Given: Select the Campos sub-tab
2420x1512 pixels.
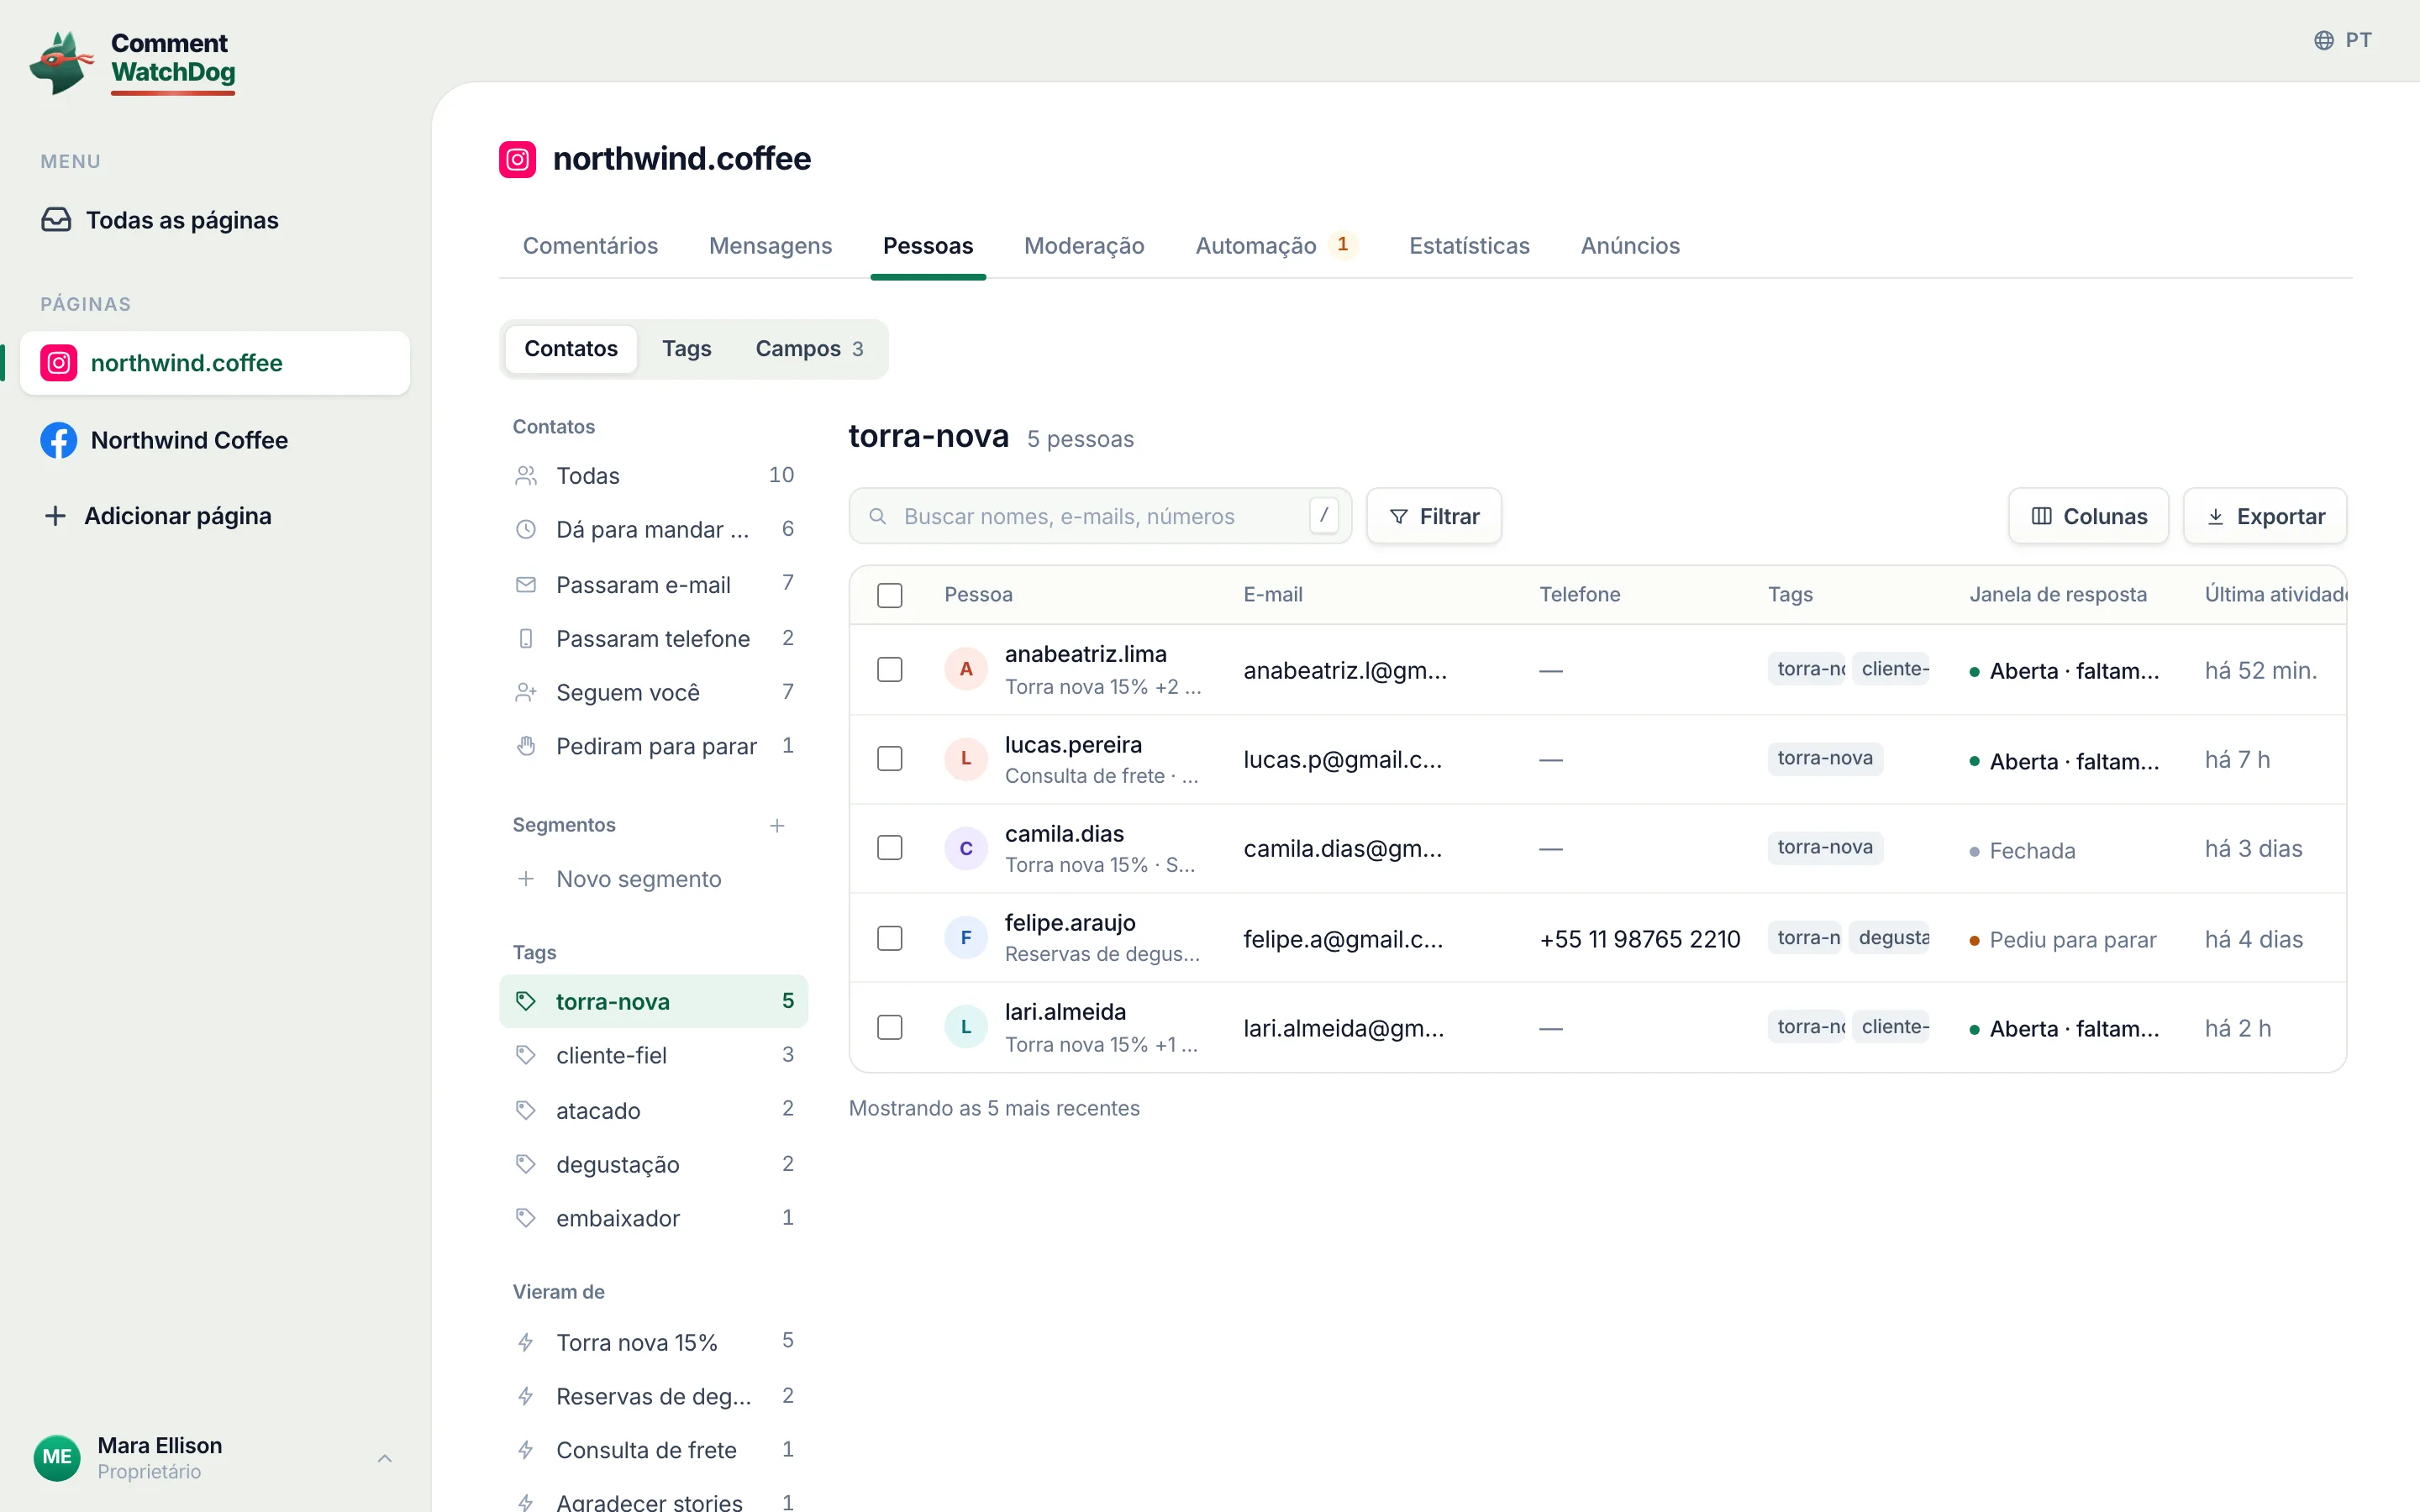Looking at the screenshot, I should [809, 349].
